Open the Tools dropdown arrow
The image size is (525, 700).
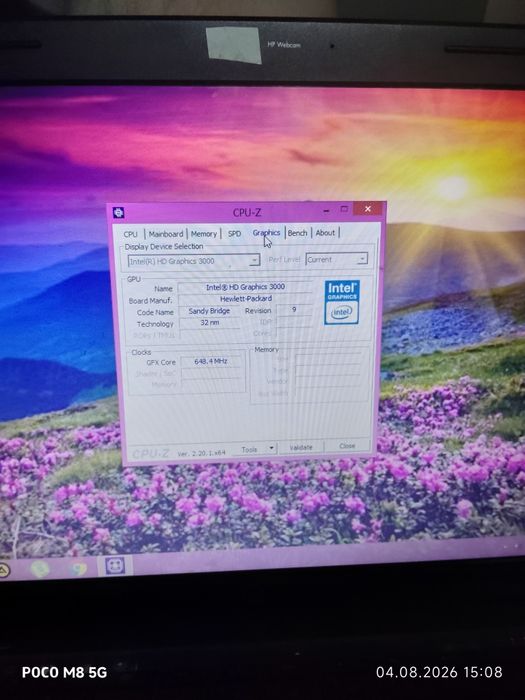271,448
